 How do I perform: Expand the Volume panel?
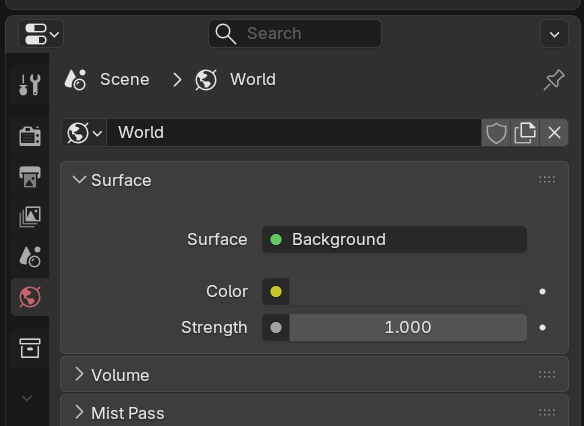pyautogui.click(x=79, y=375)
